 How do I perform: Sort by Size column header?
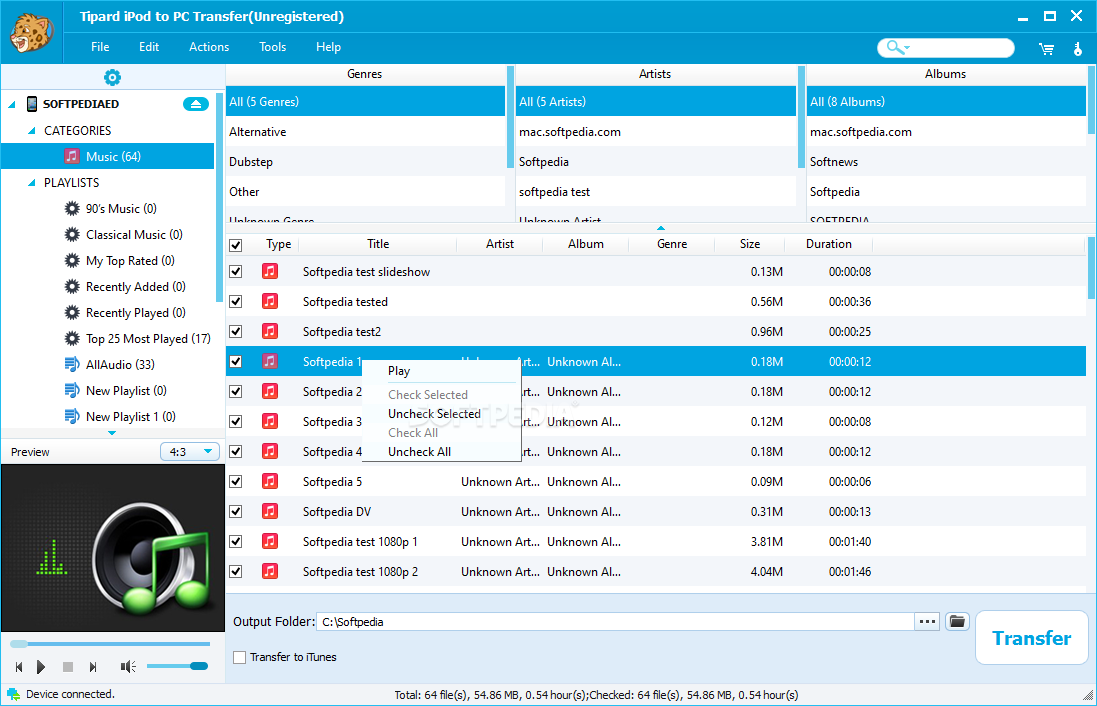(750, 243)
